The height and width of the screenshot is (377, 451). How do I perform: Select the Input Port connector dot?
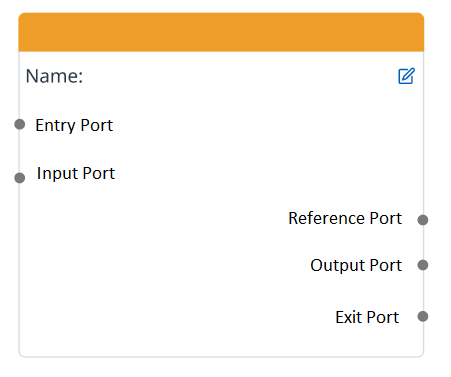(x=20, y=178)
